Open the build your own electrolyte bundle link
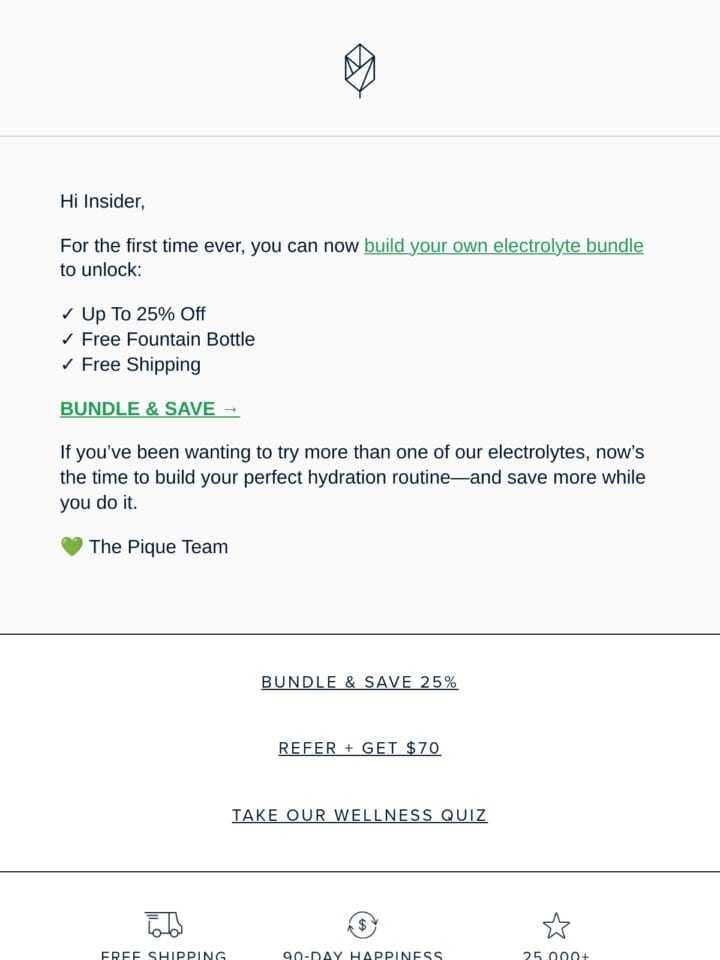The height and width of the screenshot is (960, 720). tap(503, 246)
